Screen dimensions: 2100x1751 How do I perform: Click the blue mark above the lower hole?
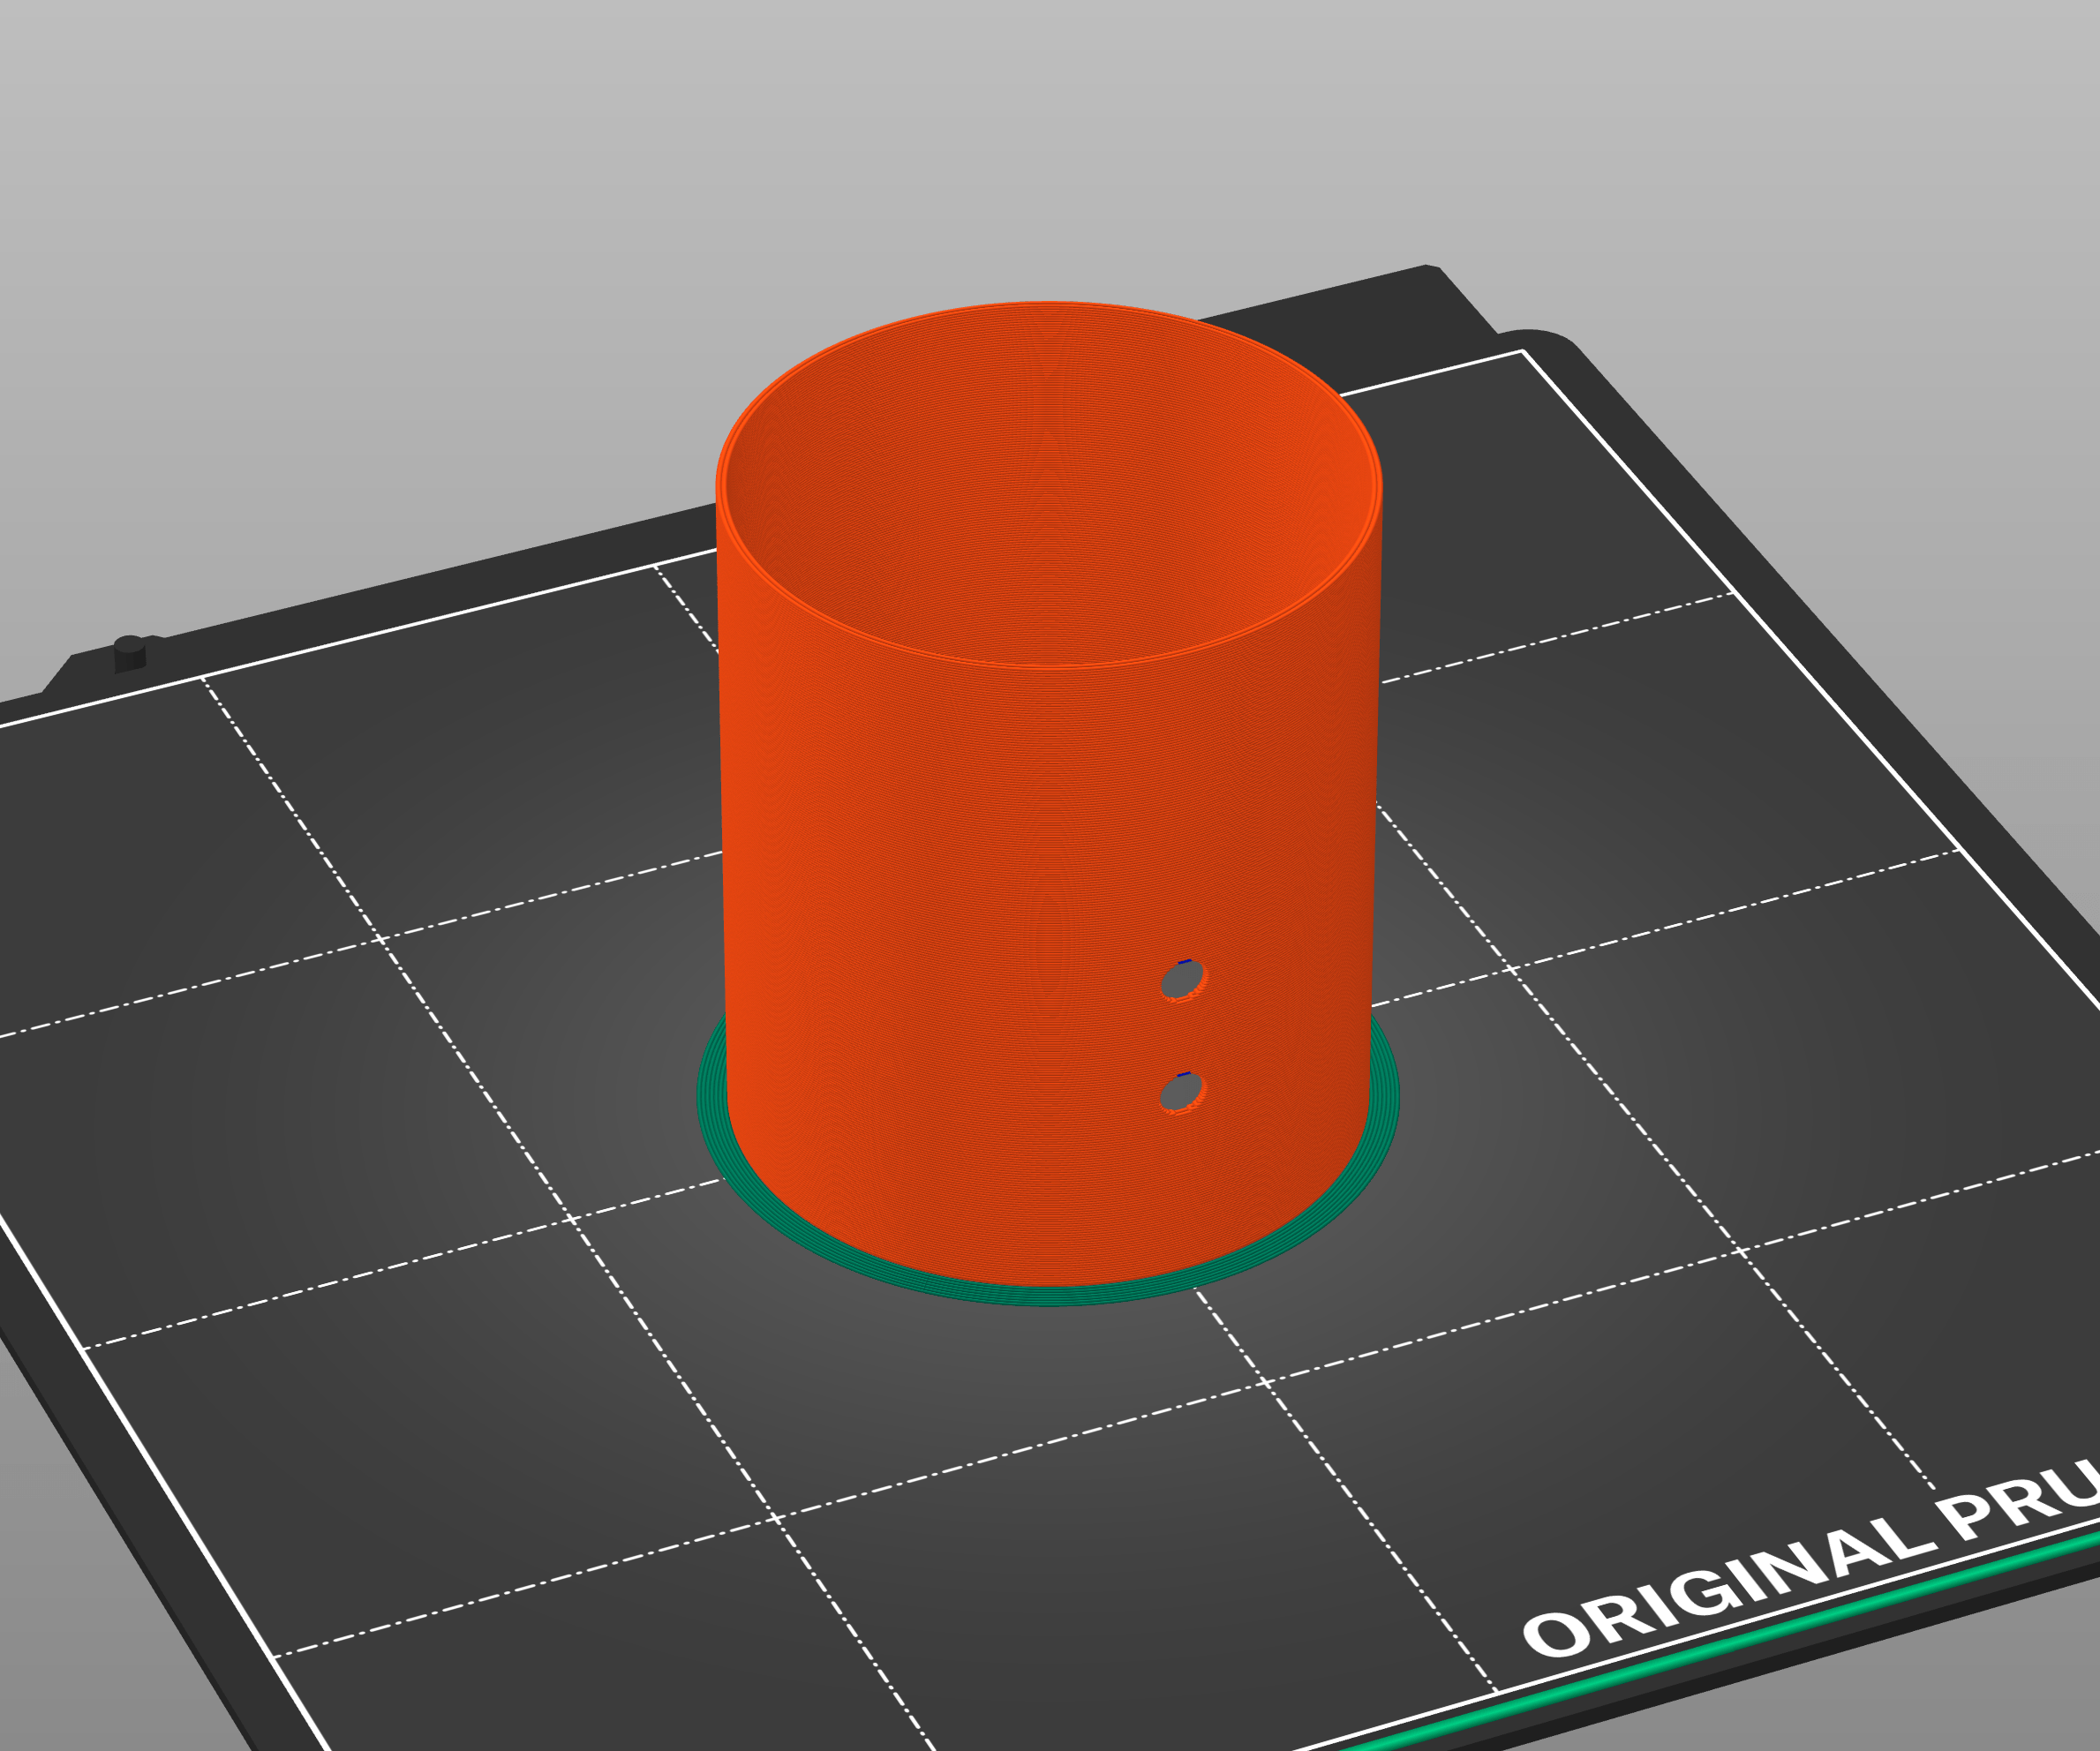pos(1184,1074)
